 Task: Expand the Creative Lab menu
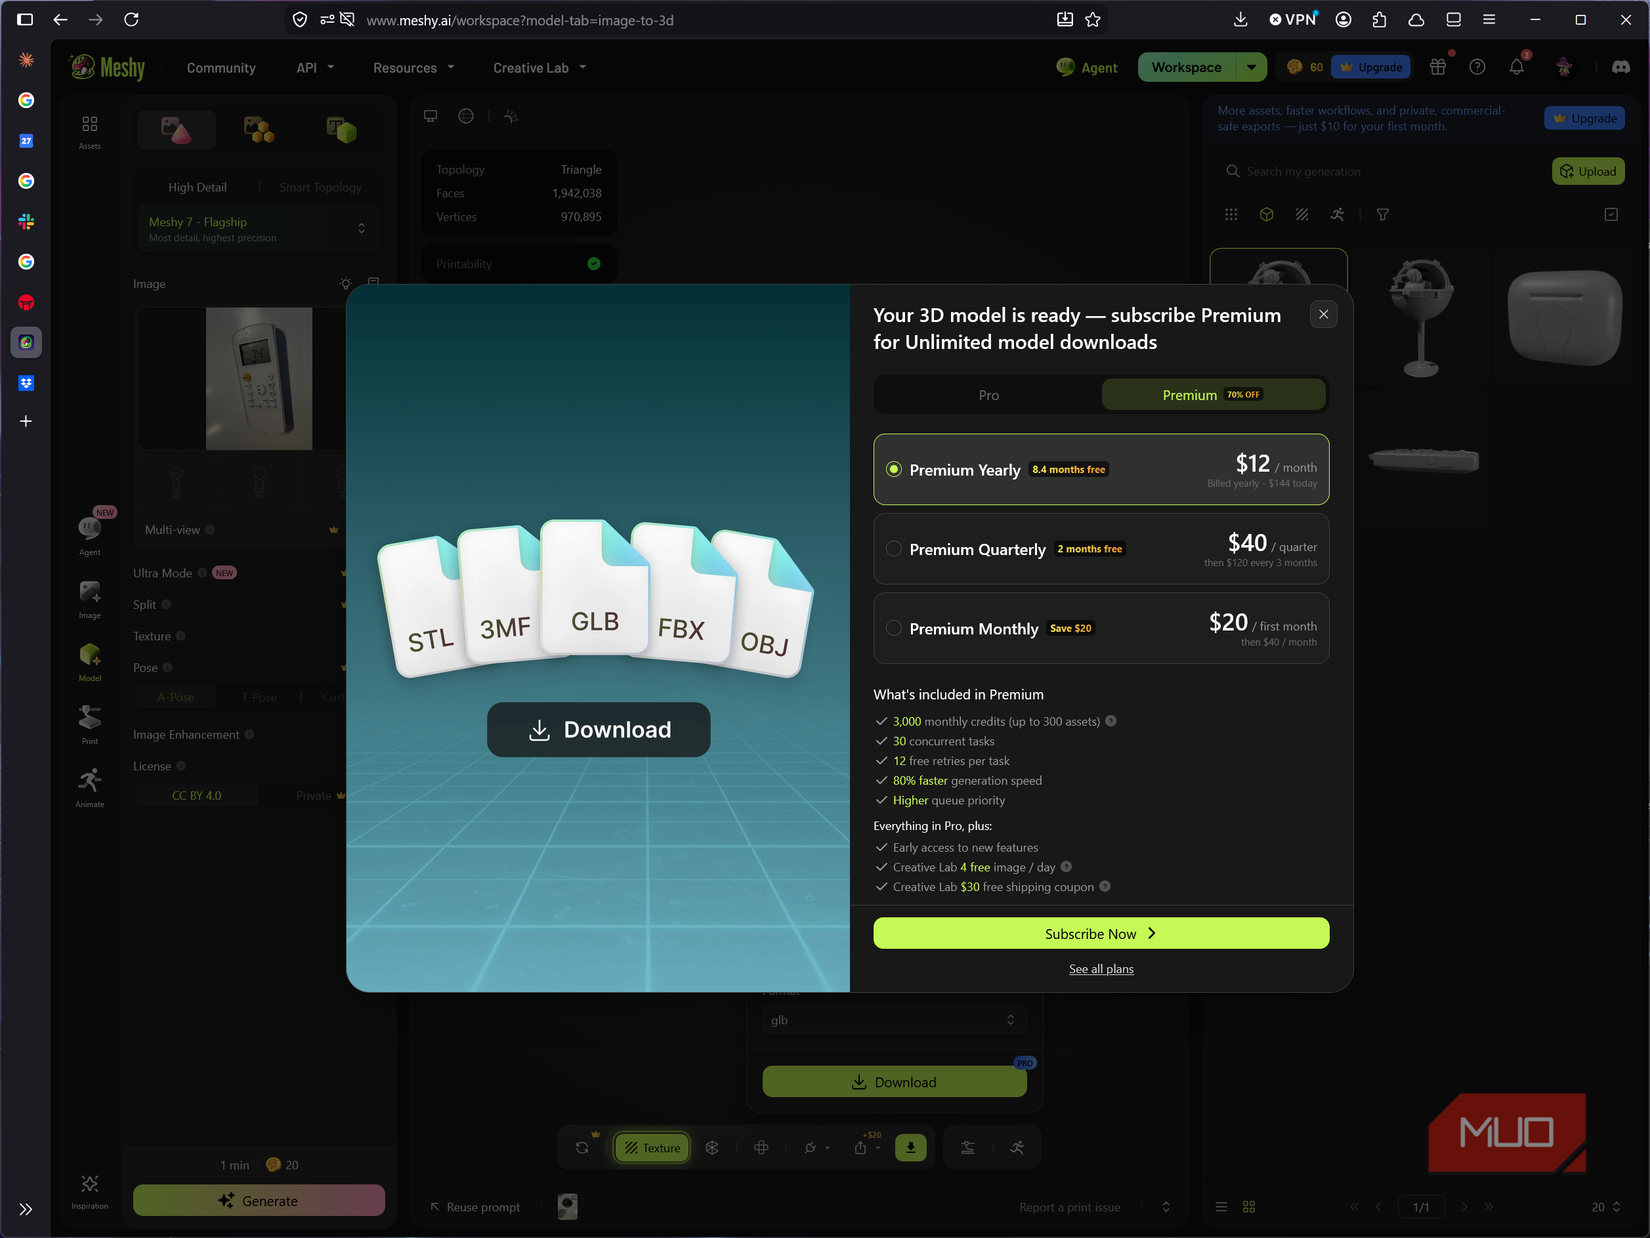point(540,68)
